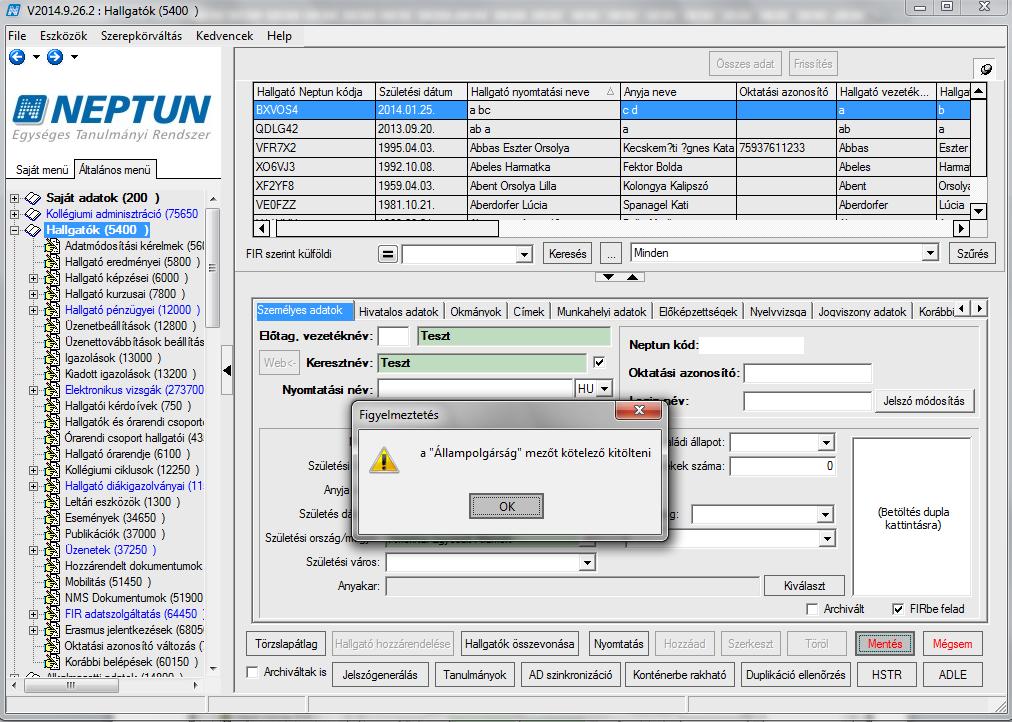The width and height of the screenshot is (1012, 722).
Task: Click the Hallgatók (5400) menu icon
Action: pyautogui.click(x=33, y=230)
